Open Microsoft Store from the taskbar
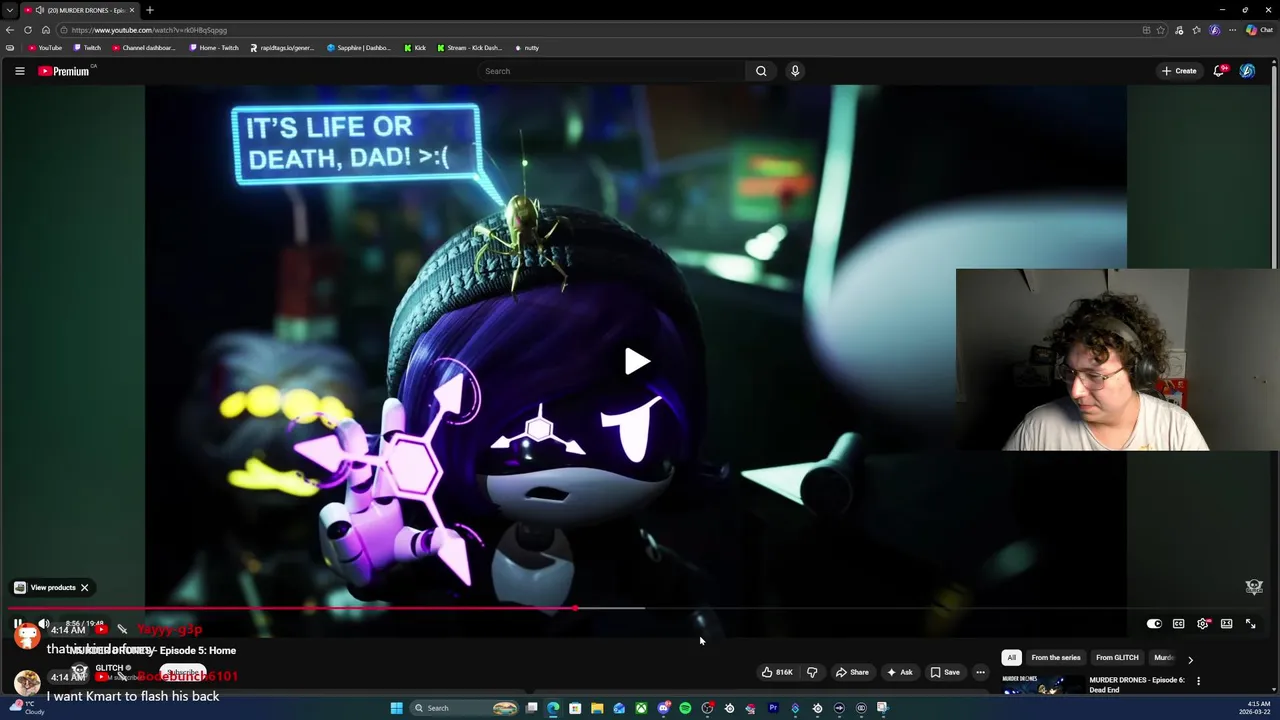The width and height of the screenshot is (1280, 720). pos(575,708)
